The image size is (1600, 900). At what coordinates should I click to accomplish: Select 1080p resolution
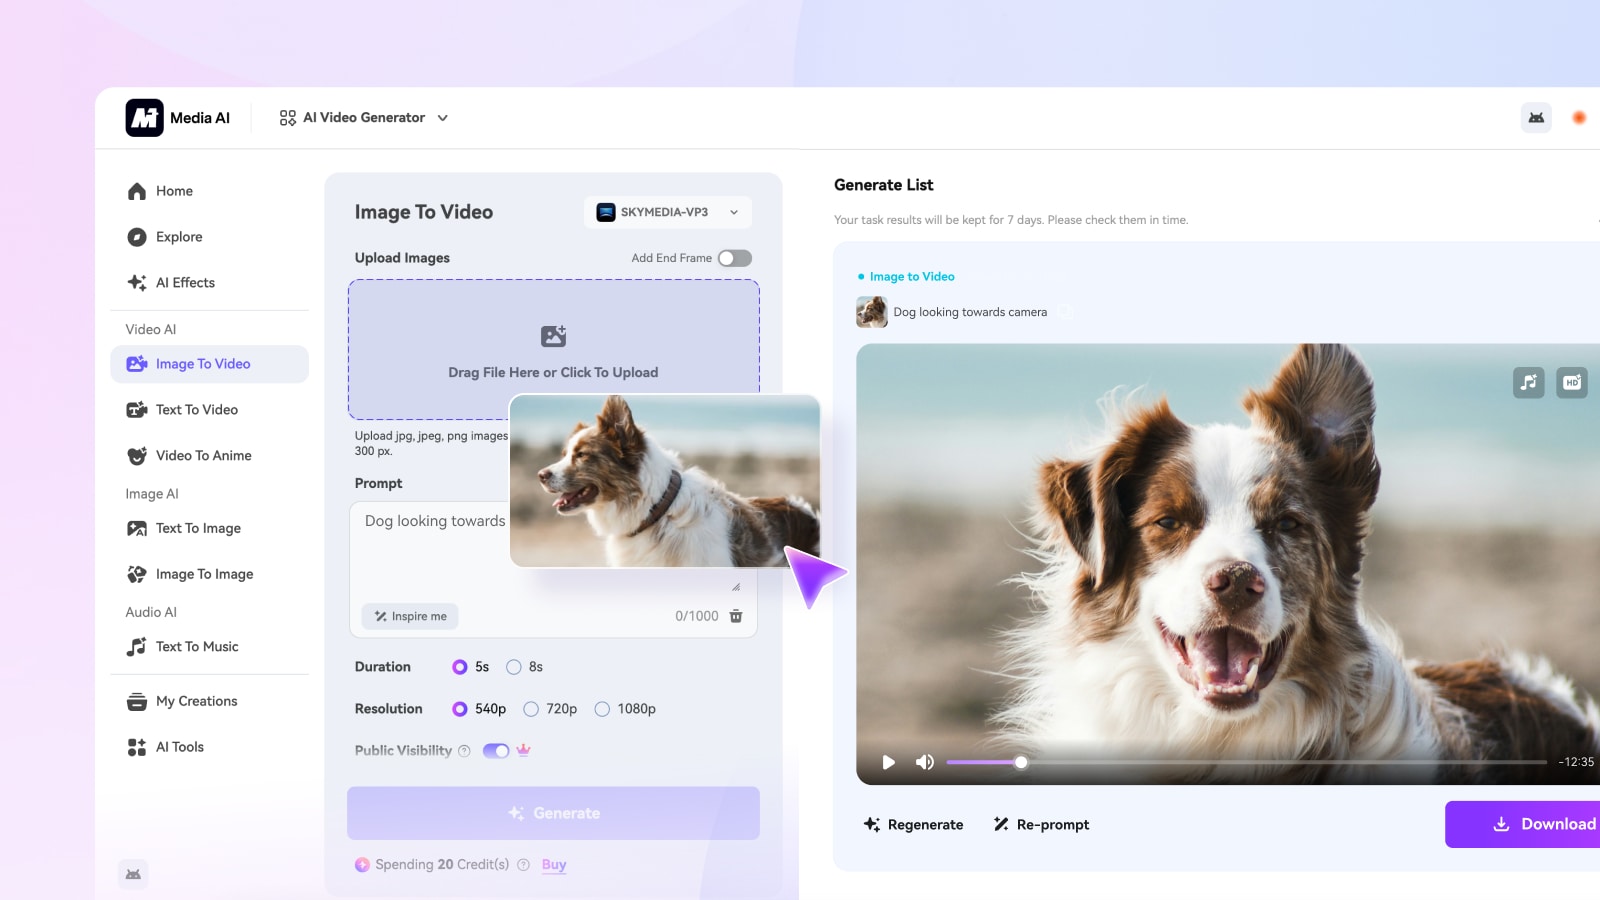[x=625, y=709]
